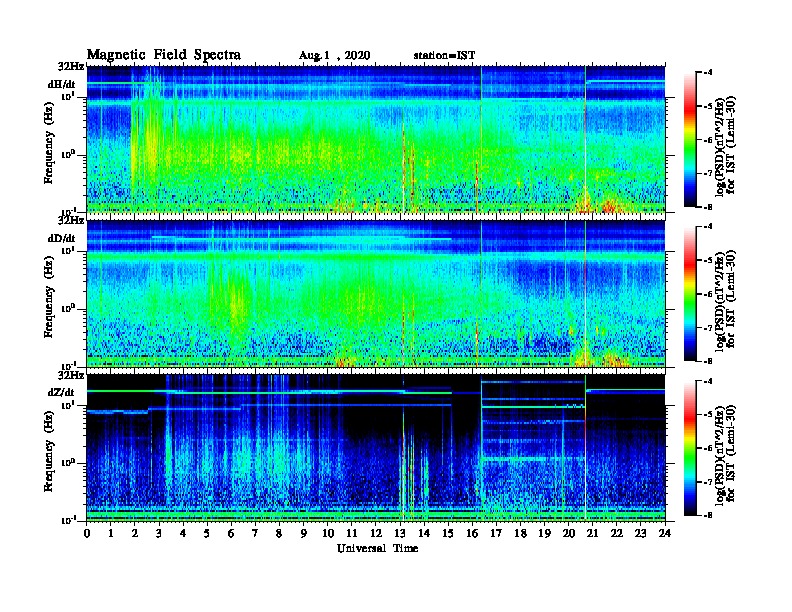Click the dZ/dt panel label
Viewport: 792px width, 612px height.
pos(62,392)
